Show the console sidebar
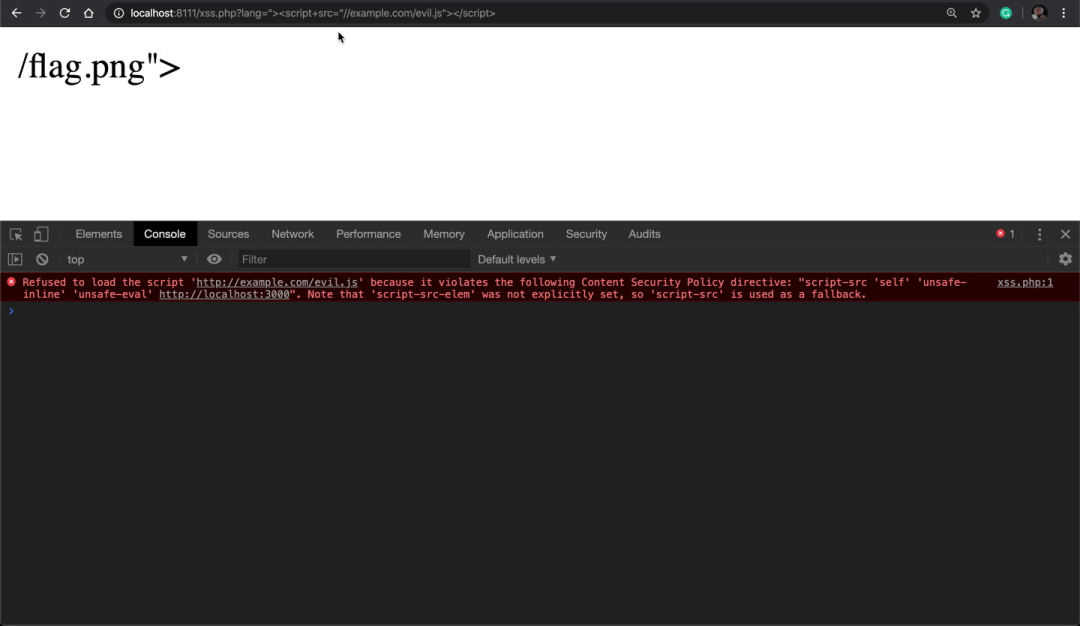The width and height of the screenshot is (1080, 626). point(15,260)
